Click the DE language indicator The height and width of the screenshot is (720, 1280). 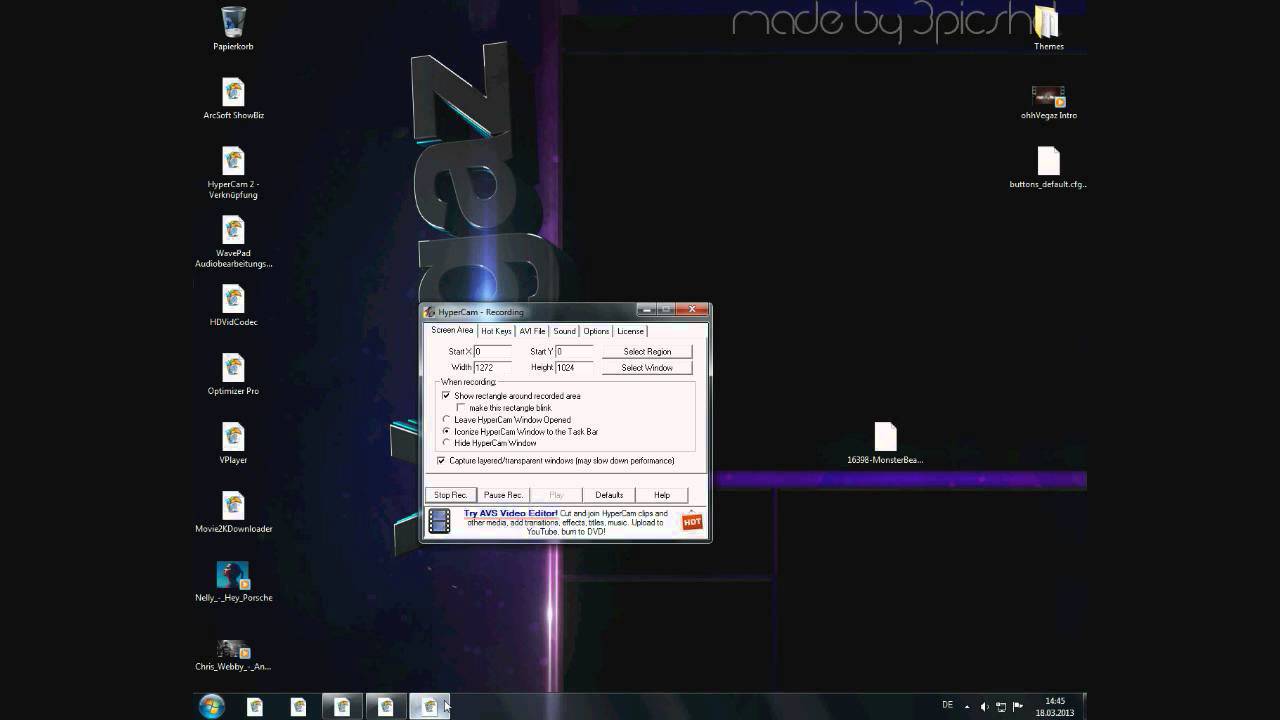(x=947, y=705)
